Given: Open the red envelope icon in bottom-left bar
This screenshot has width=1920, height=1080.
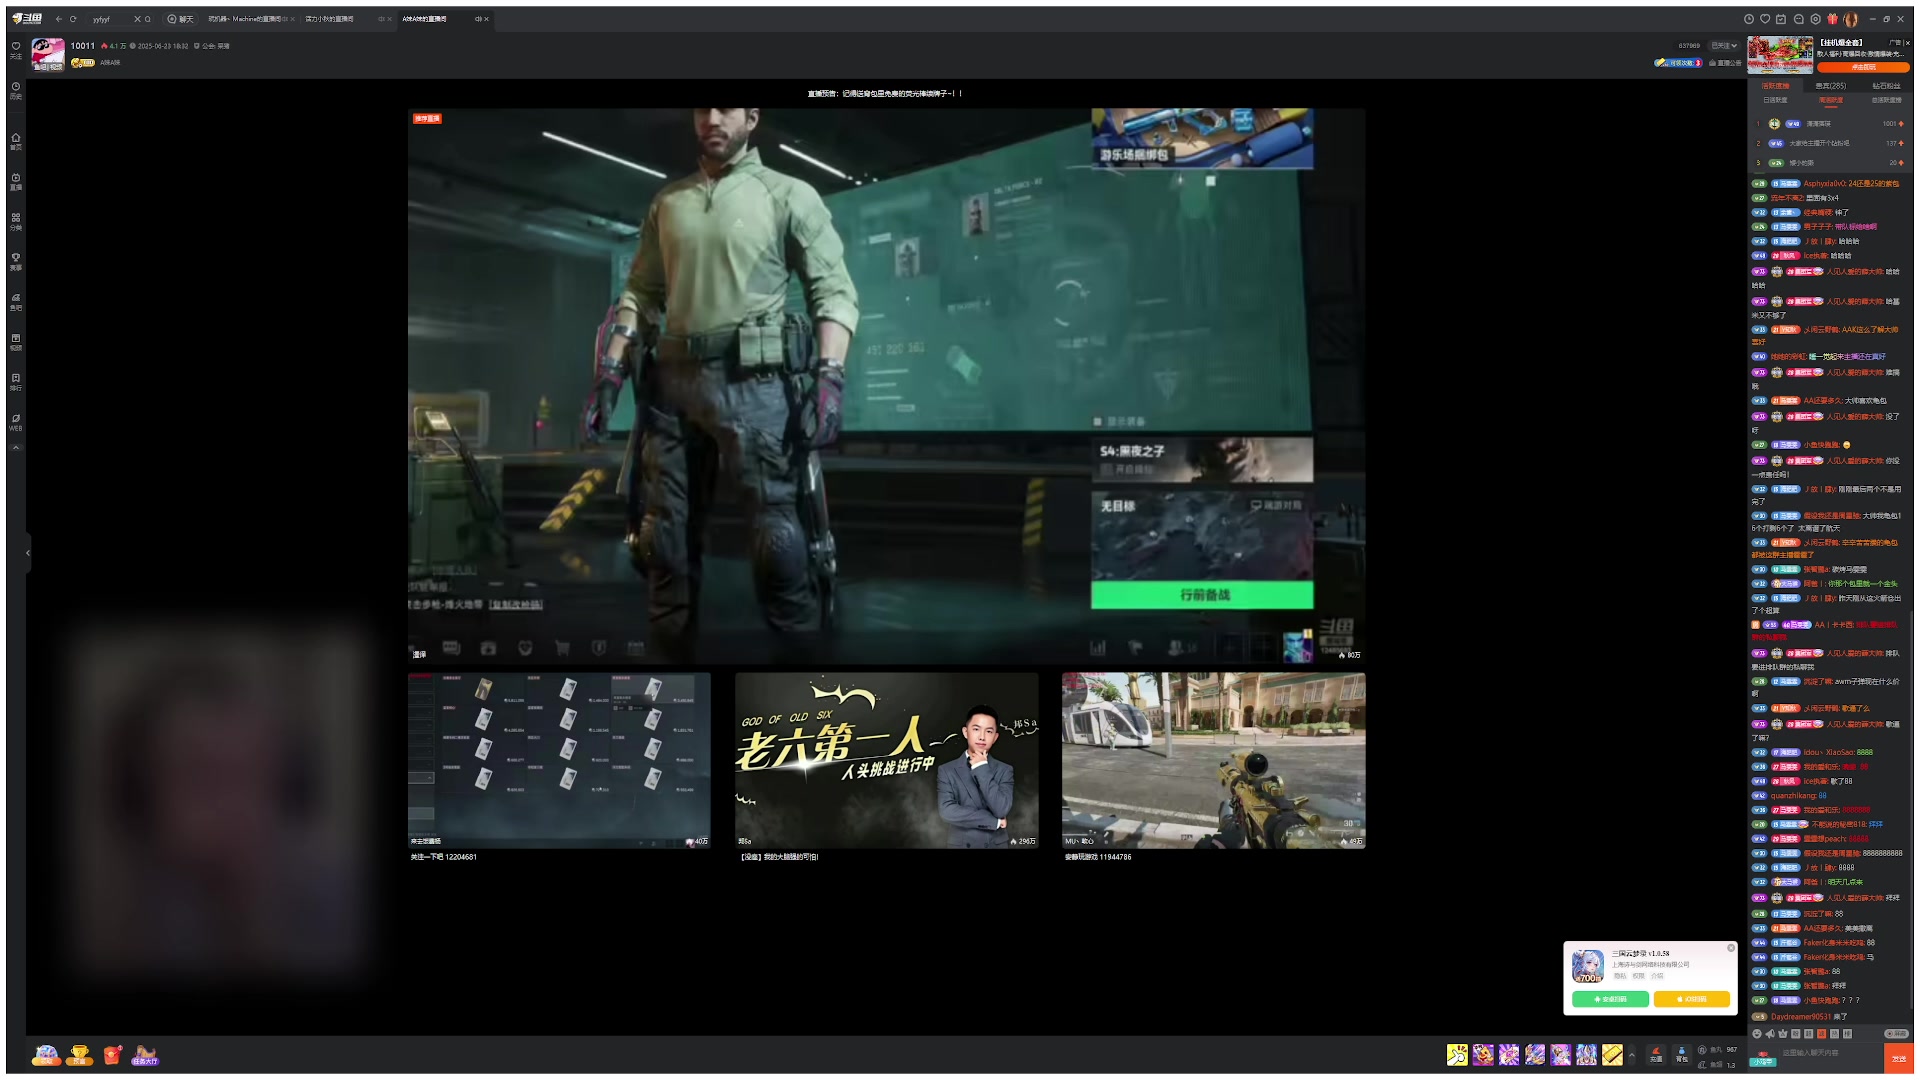Looking at the screenshot, I should (113, 1055).
